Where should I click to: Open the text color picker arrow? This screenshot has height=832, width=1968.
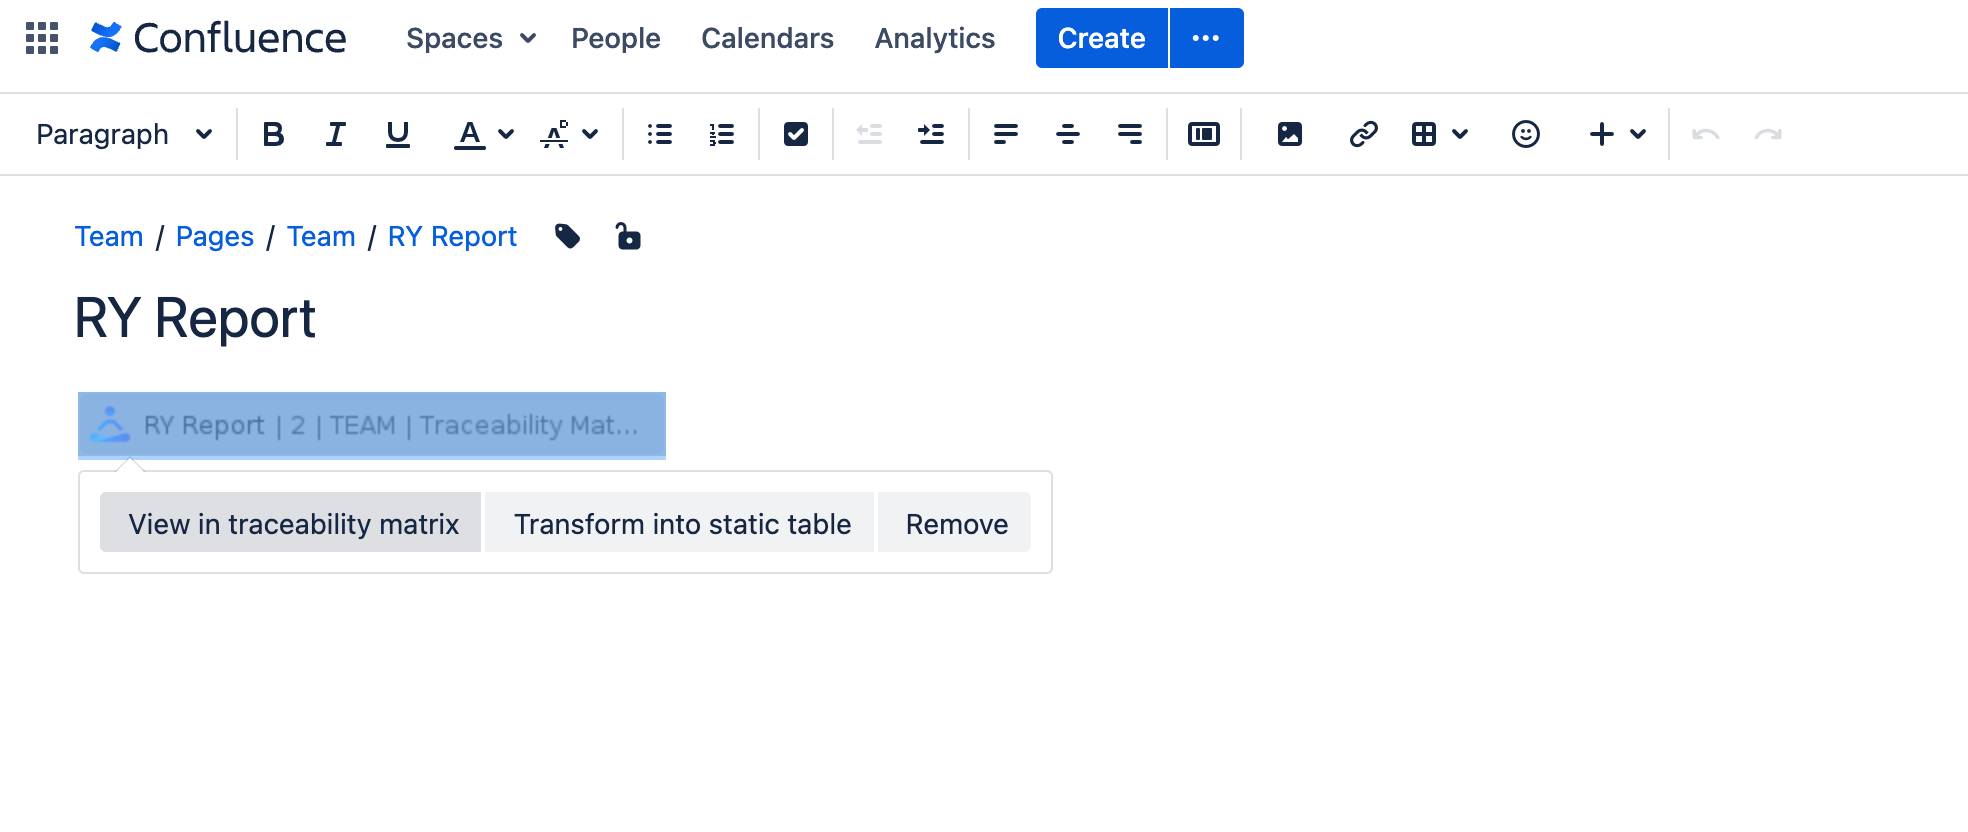click(506, 134)
